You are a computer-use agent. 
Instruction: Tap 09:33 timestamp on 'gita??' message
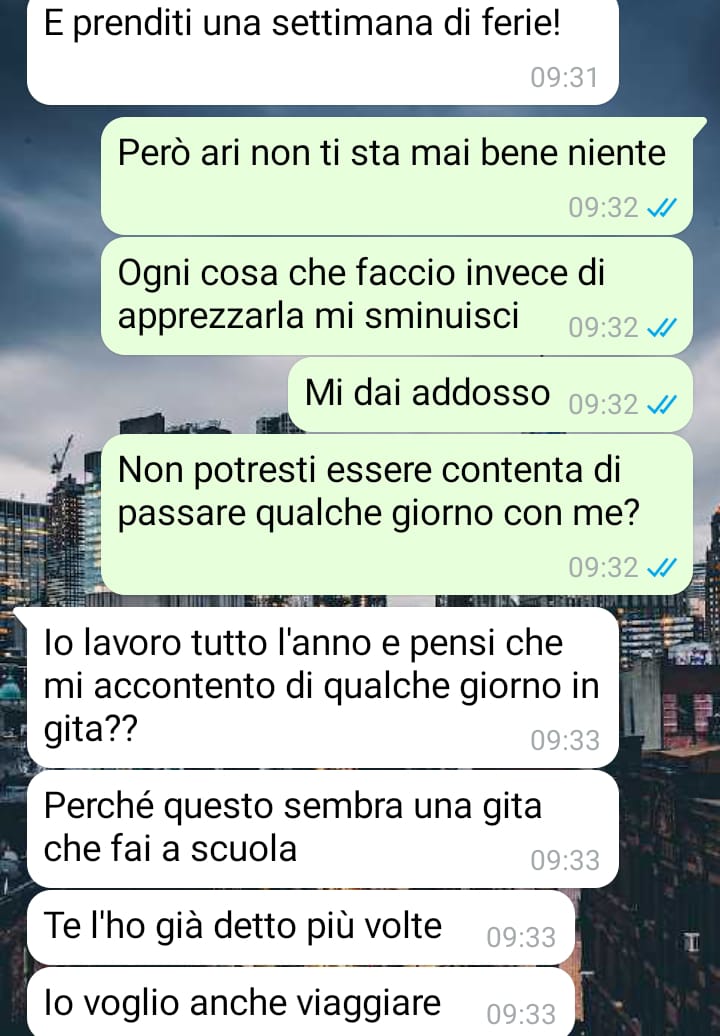coord(565,741)
